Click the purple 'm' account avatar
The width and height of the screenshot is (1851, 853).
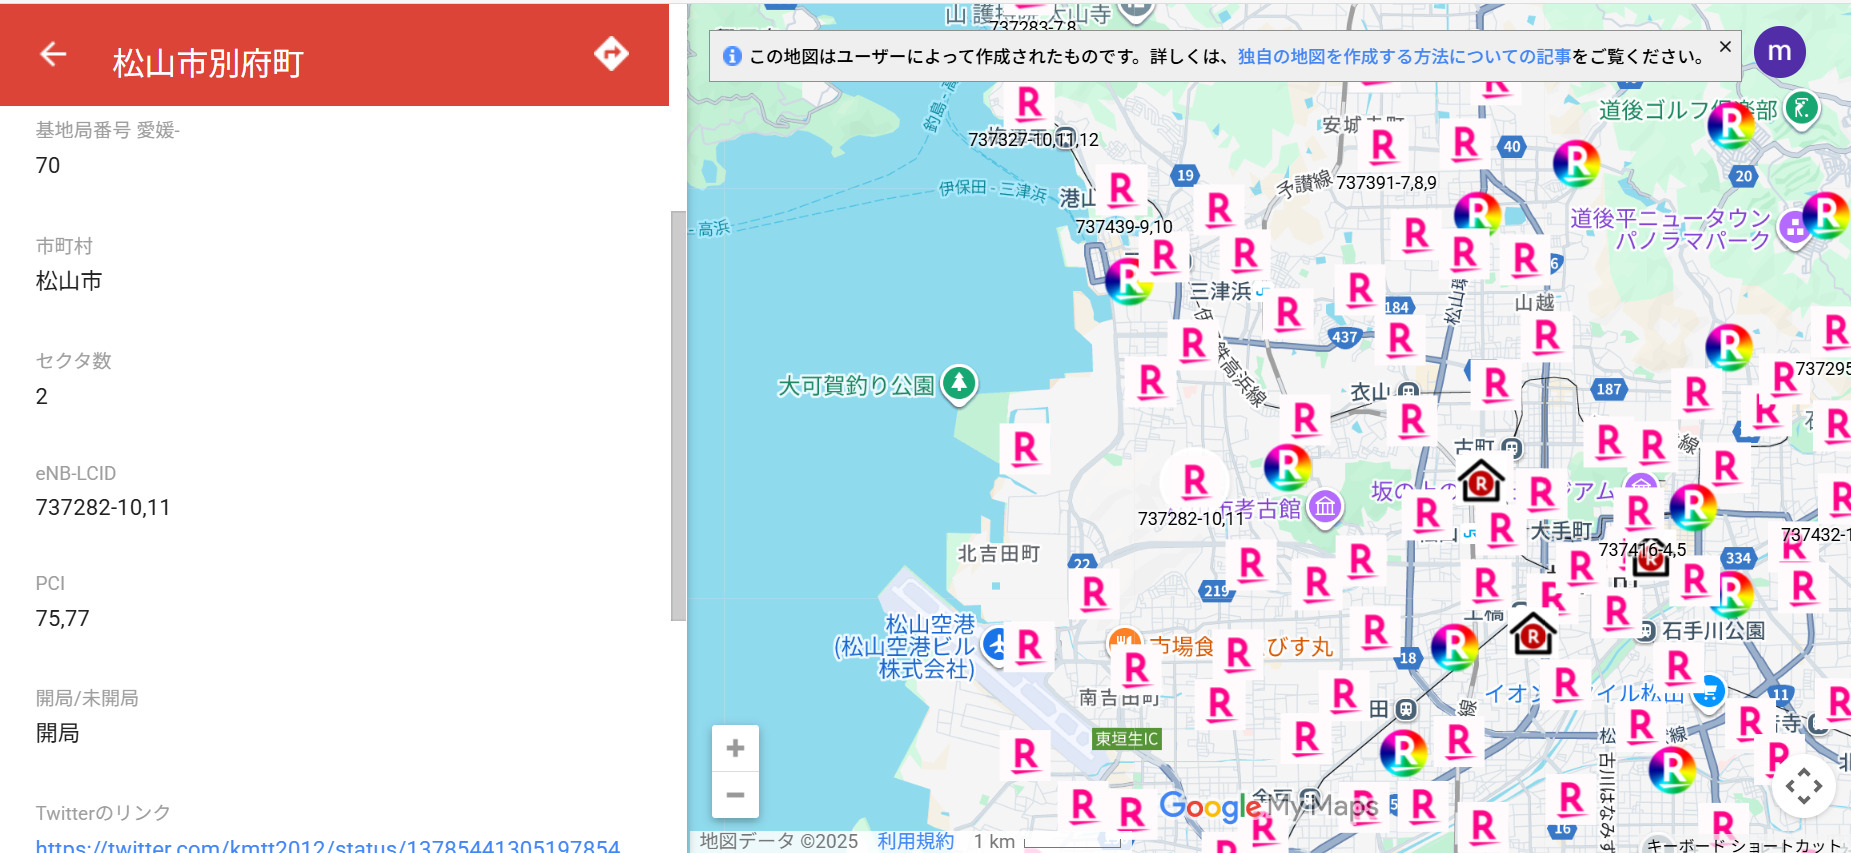coord(1779,52)
